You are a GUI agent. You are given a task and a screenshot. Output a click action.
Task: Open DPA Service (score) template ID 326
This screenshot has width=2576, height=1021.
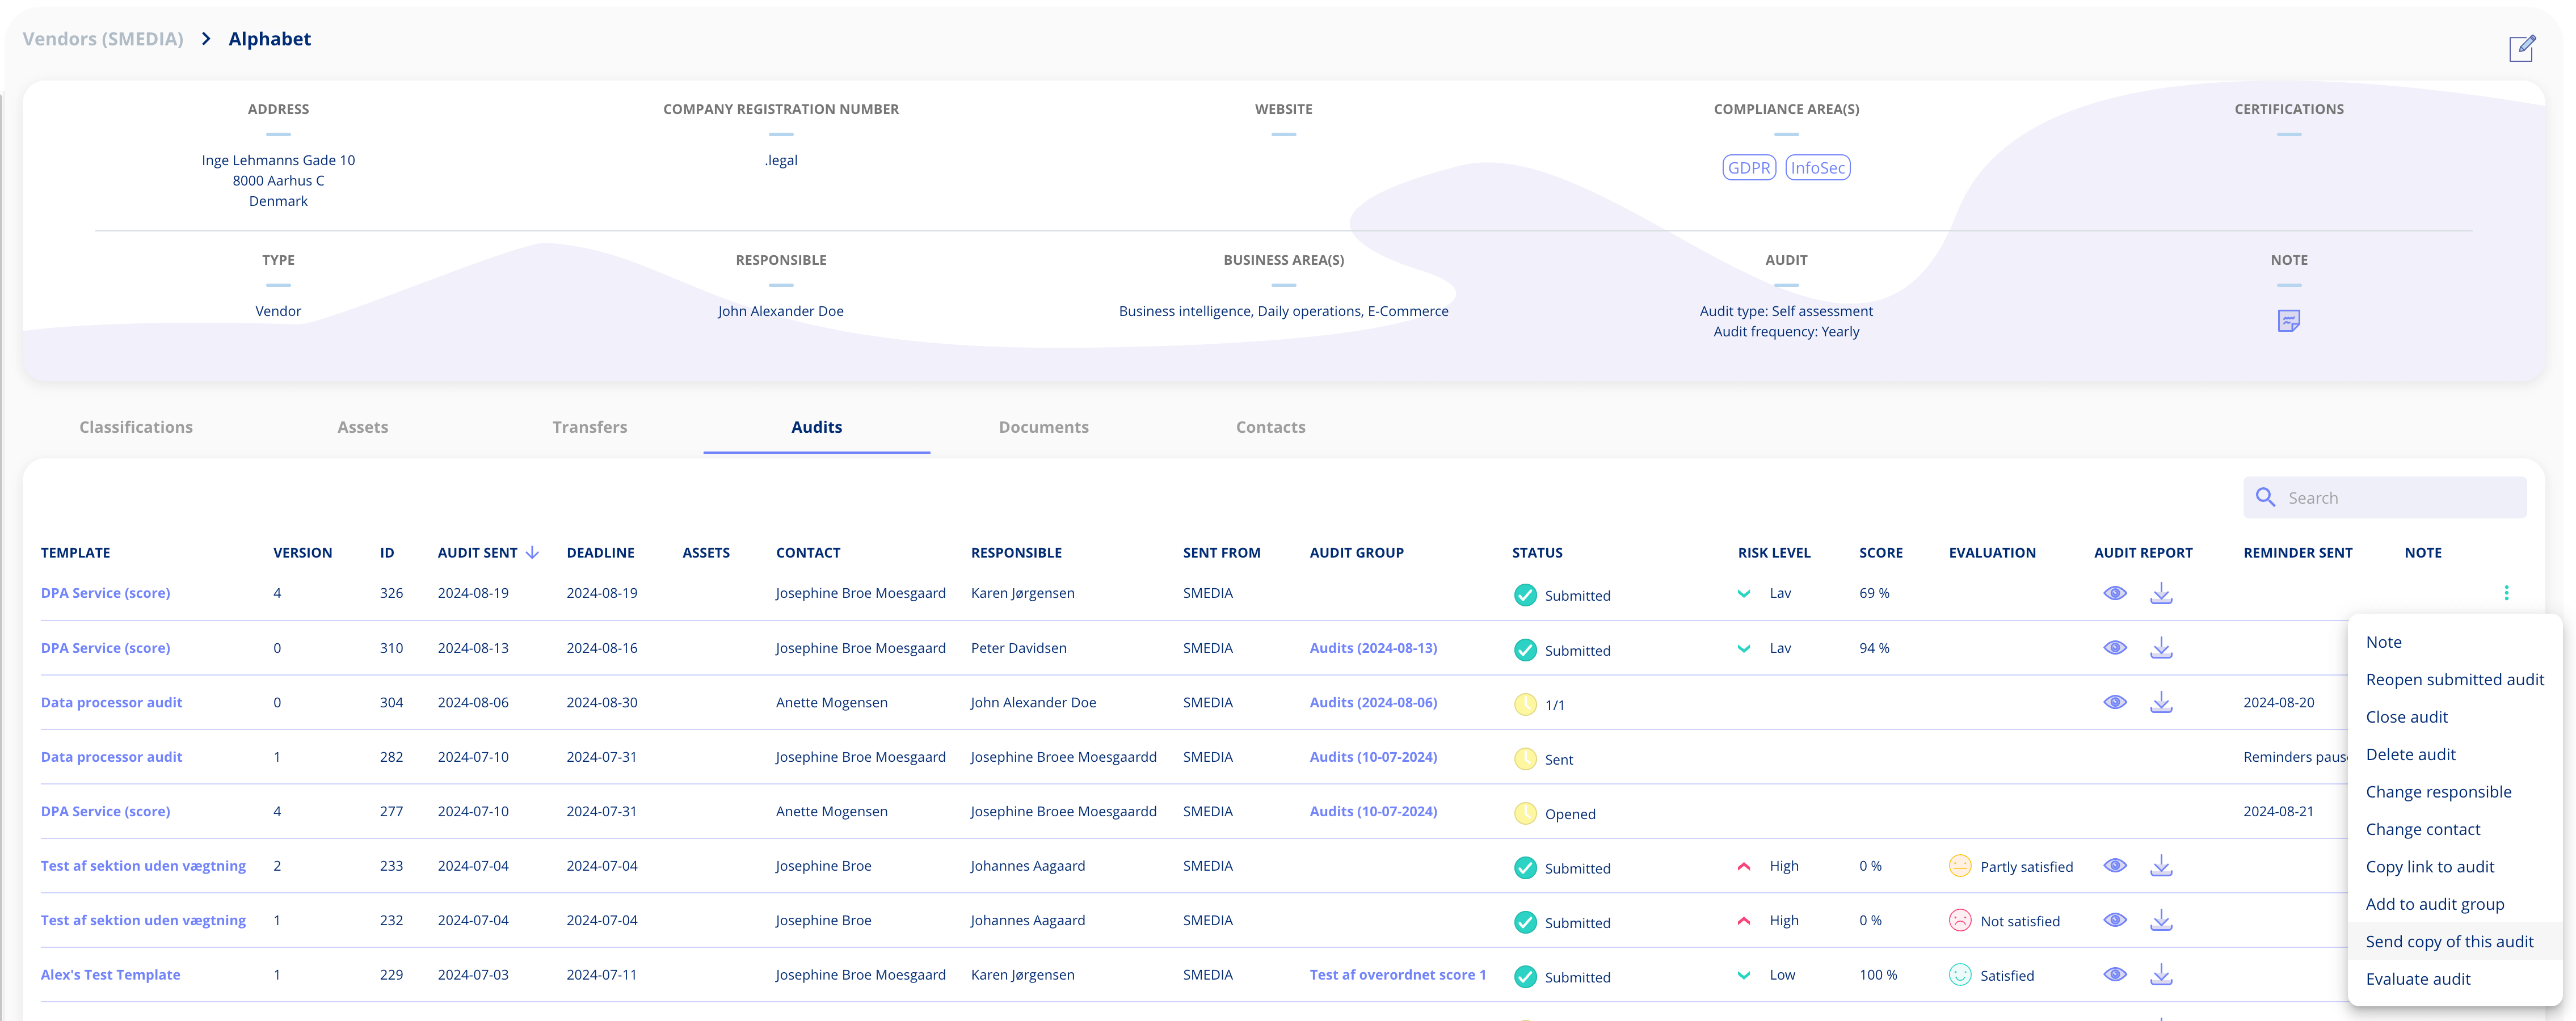[105, 593]
